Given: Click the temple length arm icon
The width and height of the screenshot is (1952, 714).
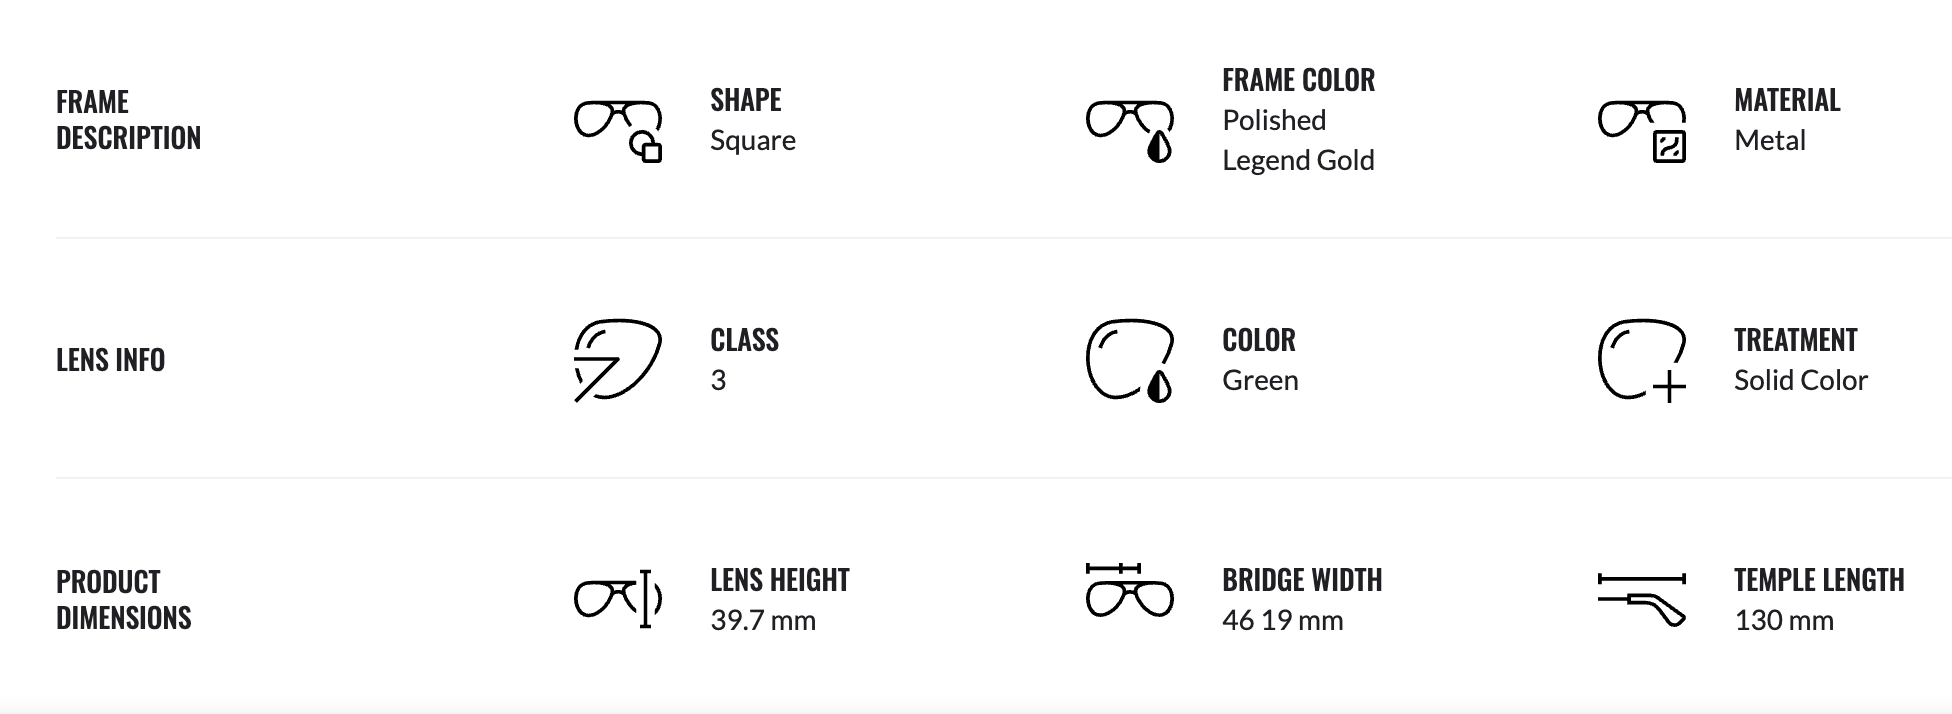Looking at the screenshot, I should (x=1642, y=600).
